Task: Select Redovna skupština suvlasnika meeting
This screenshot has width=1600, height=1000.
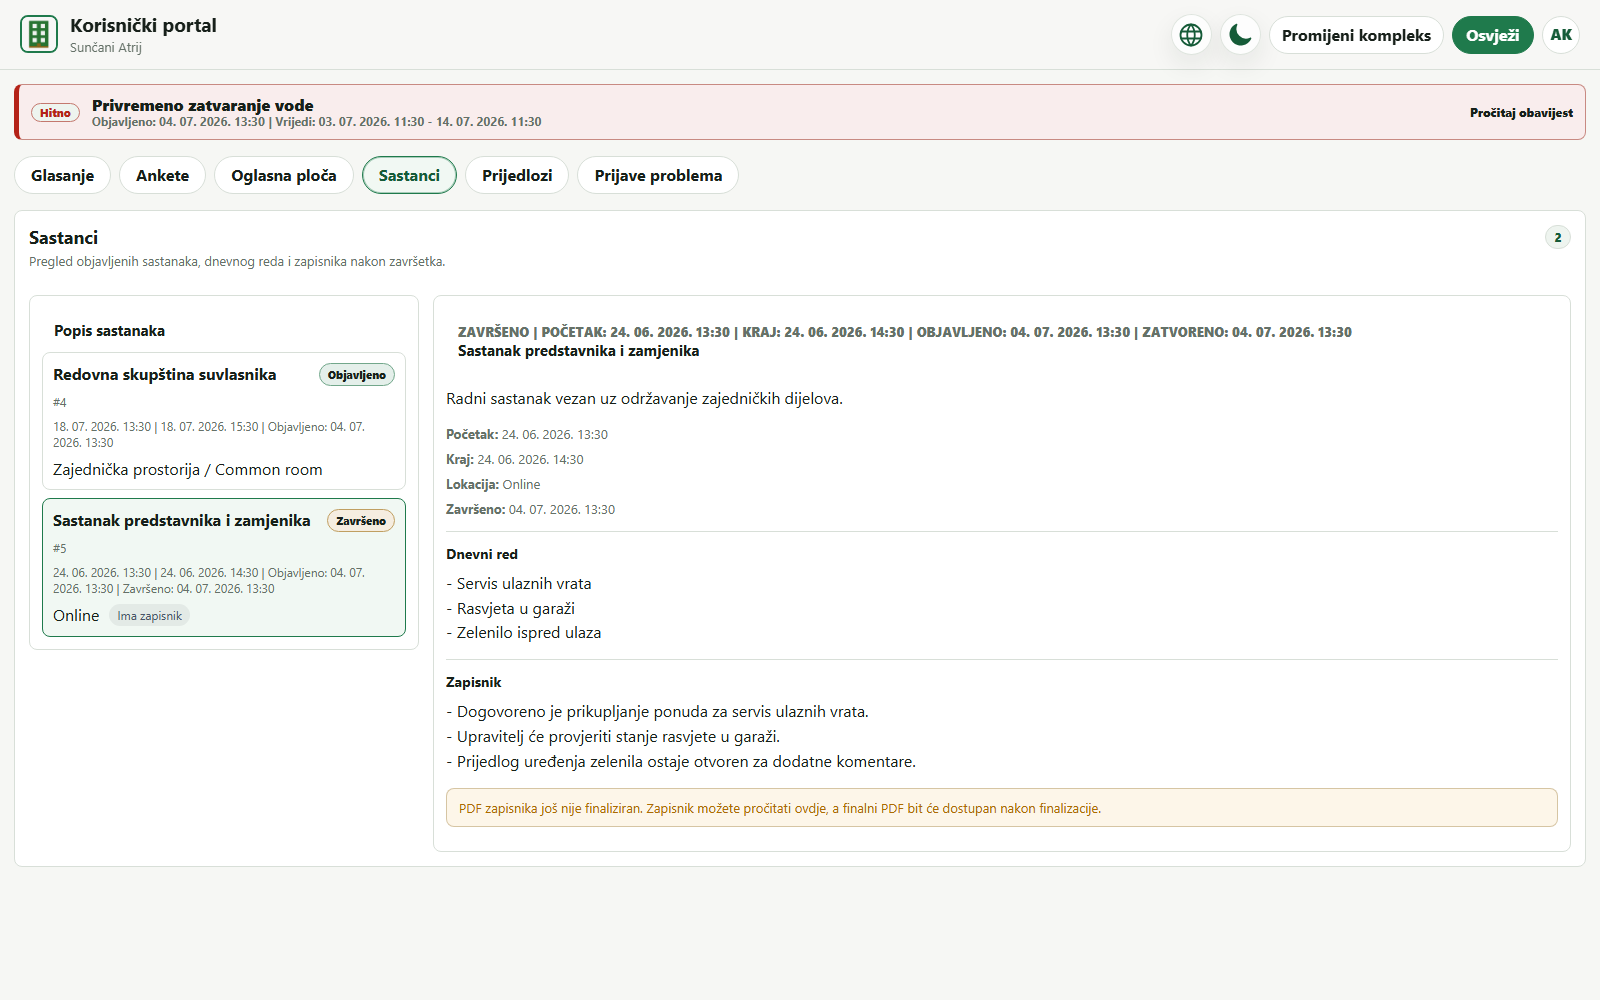Action: (224, 421)
